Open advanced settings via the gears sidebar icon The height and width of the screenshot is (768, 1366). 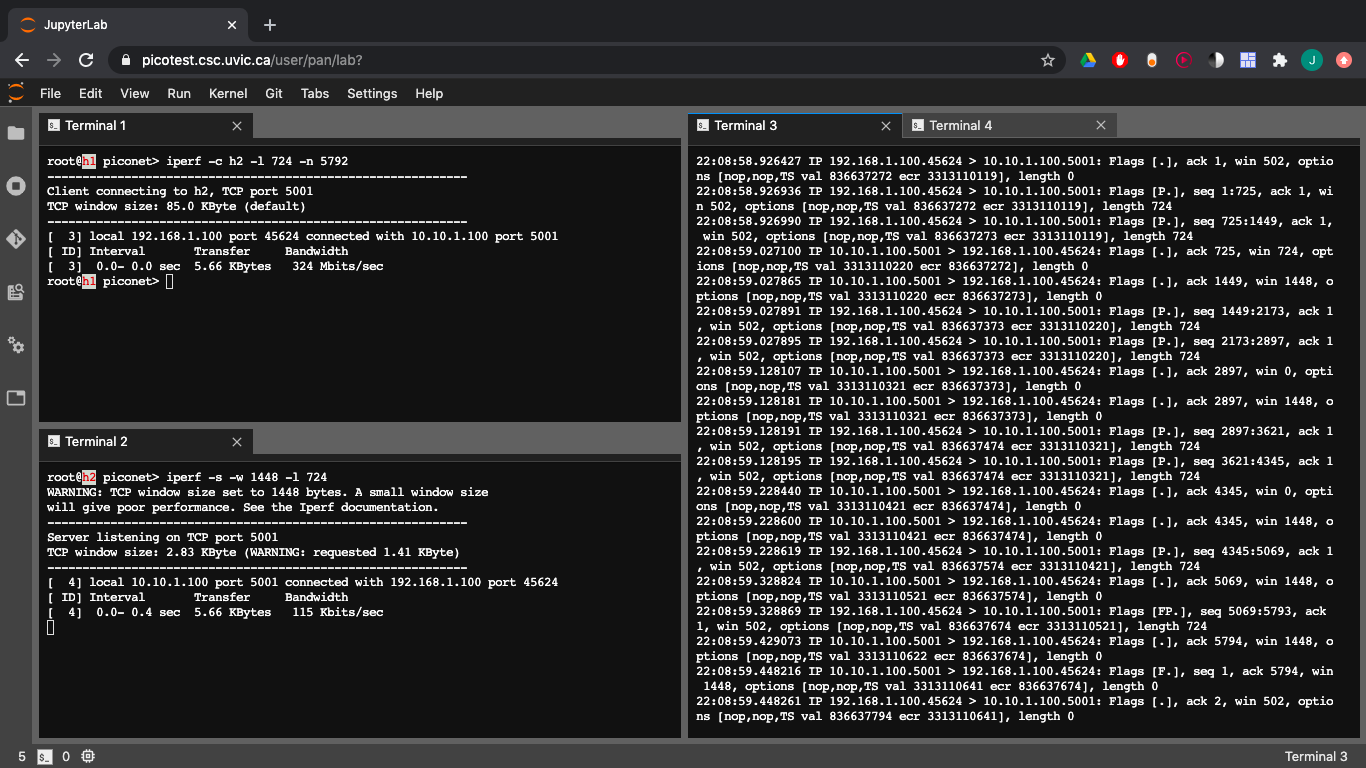[x=15, y=346]
